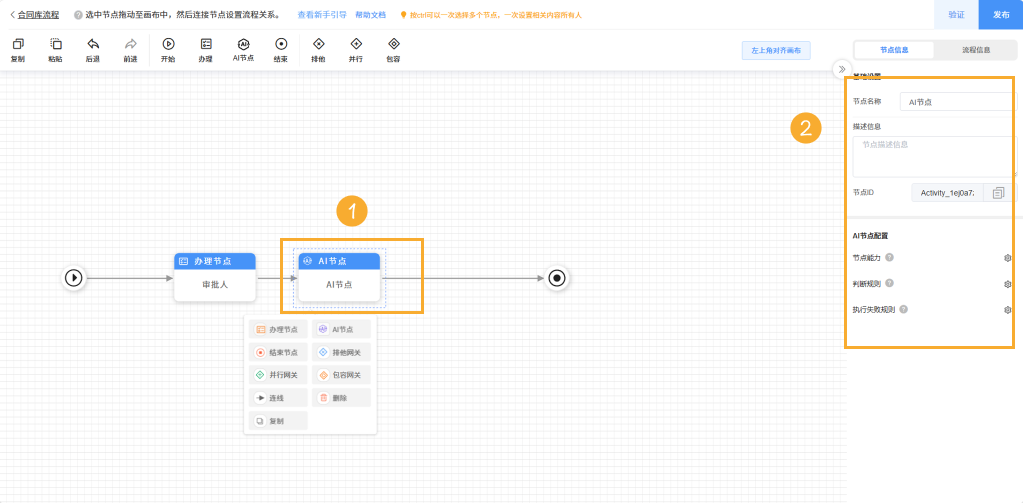
Task: Click the gear icon for 执行失败规则
Action: pyautogui.click(x=1007, y=310)
